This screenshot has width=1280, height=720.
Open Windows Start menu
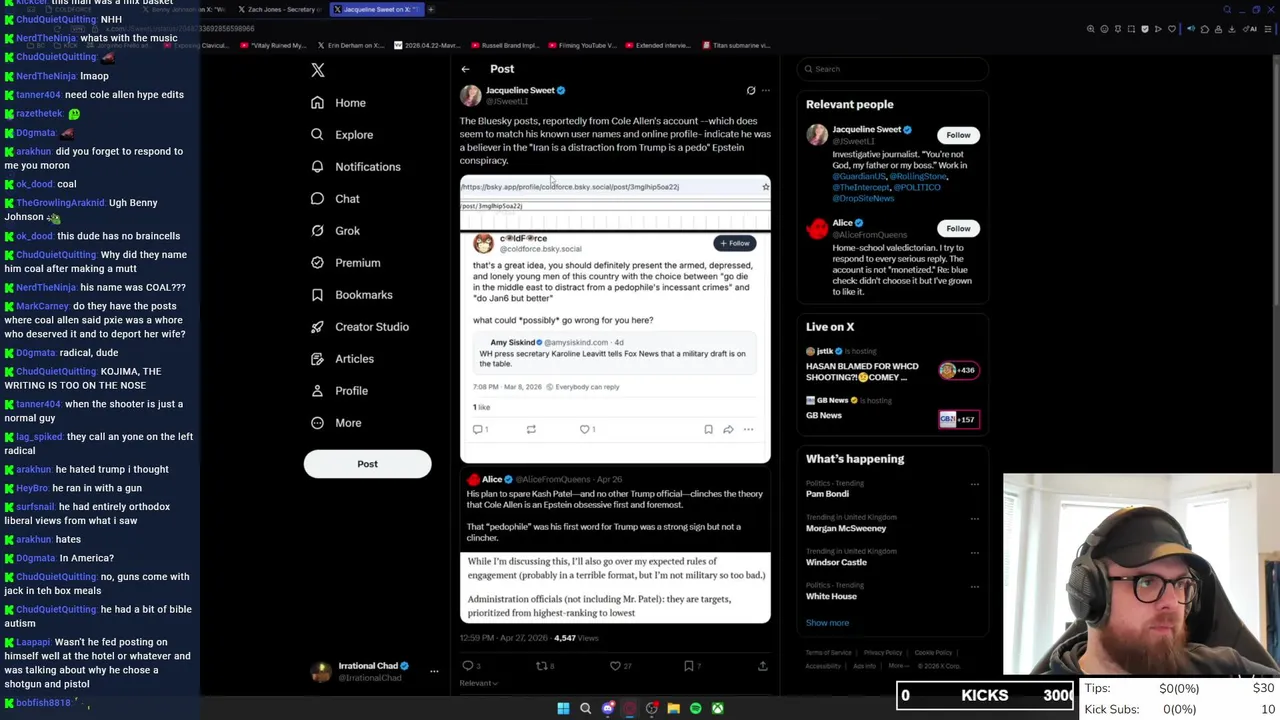[563, 708]
